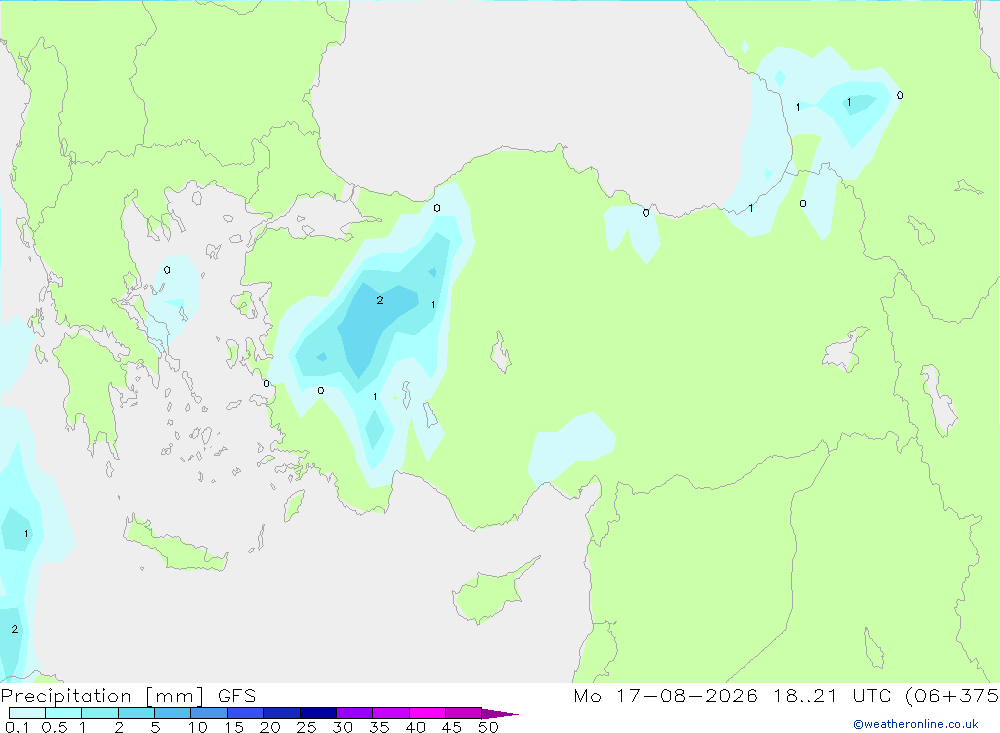The height and width of the screenshot is (733, 1000).
Task: Click the '0.5' legend scale label
Action: pyautogui.click(x=54, y=727)
